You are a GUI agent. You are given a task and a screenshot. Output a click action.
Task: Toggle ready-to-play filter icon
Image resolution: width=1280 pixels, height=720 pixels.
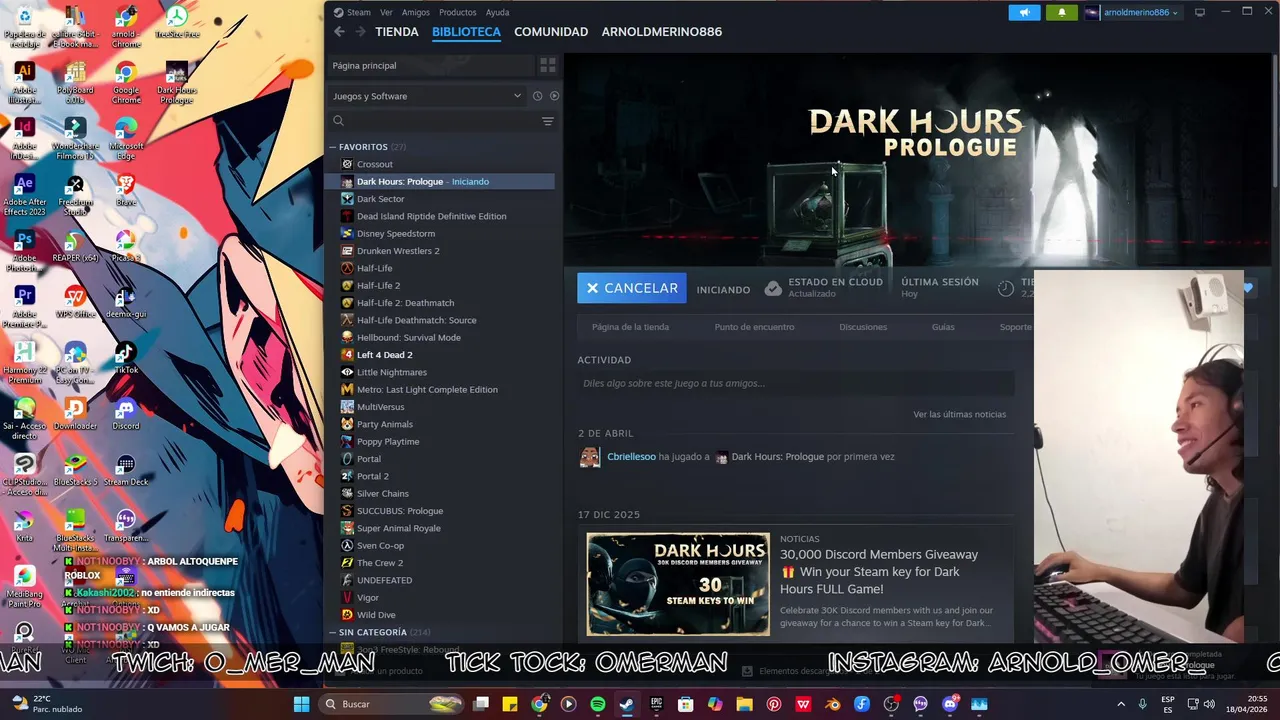pos(554,96)
